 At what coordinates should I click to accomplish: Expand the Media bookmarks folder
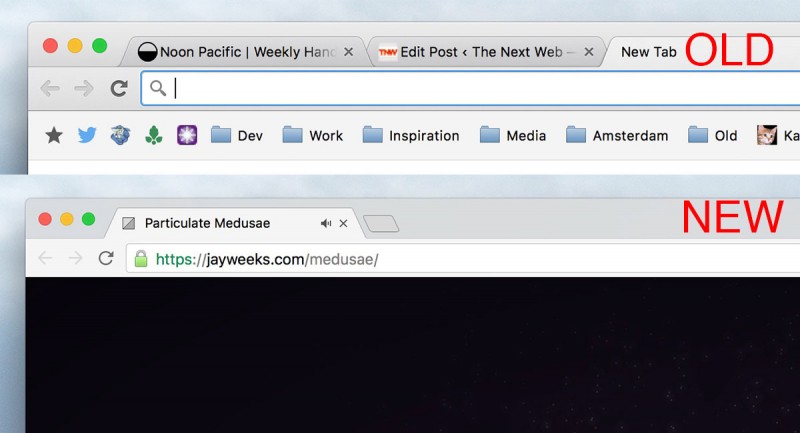click(513, 135)
